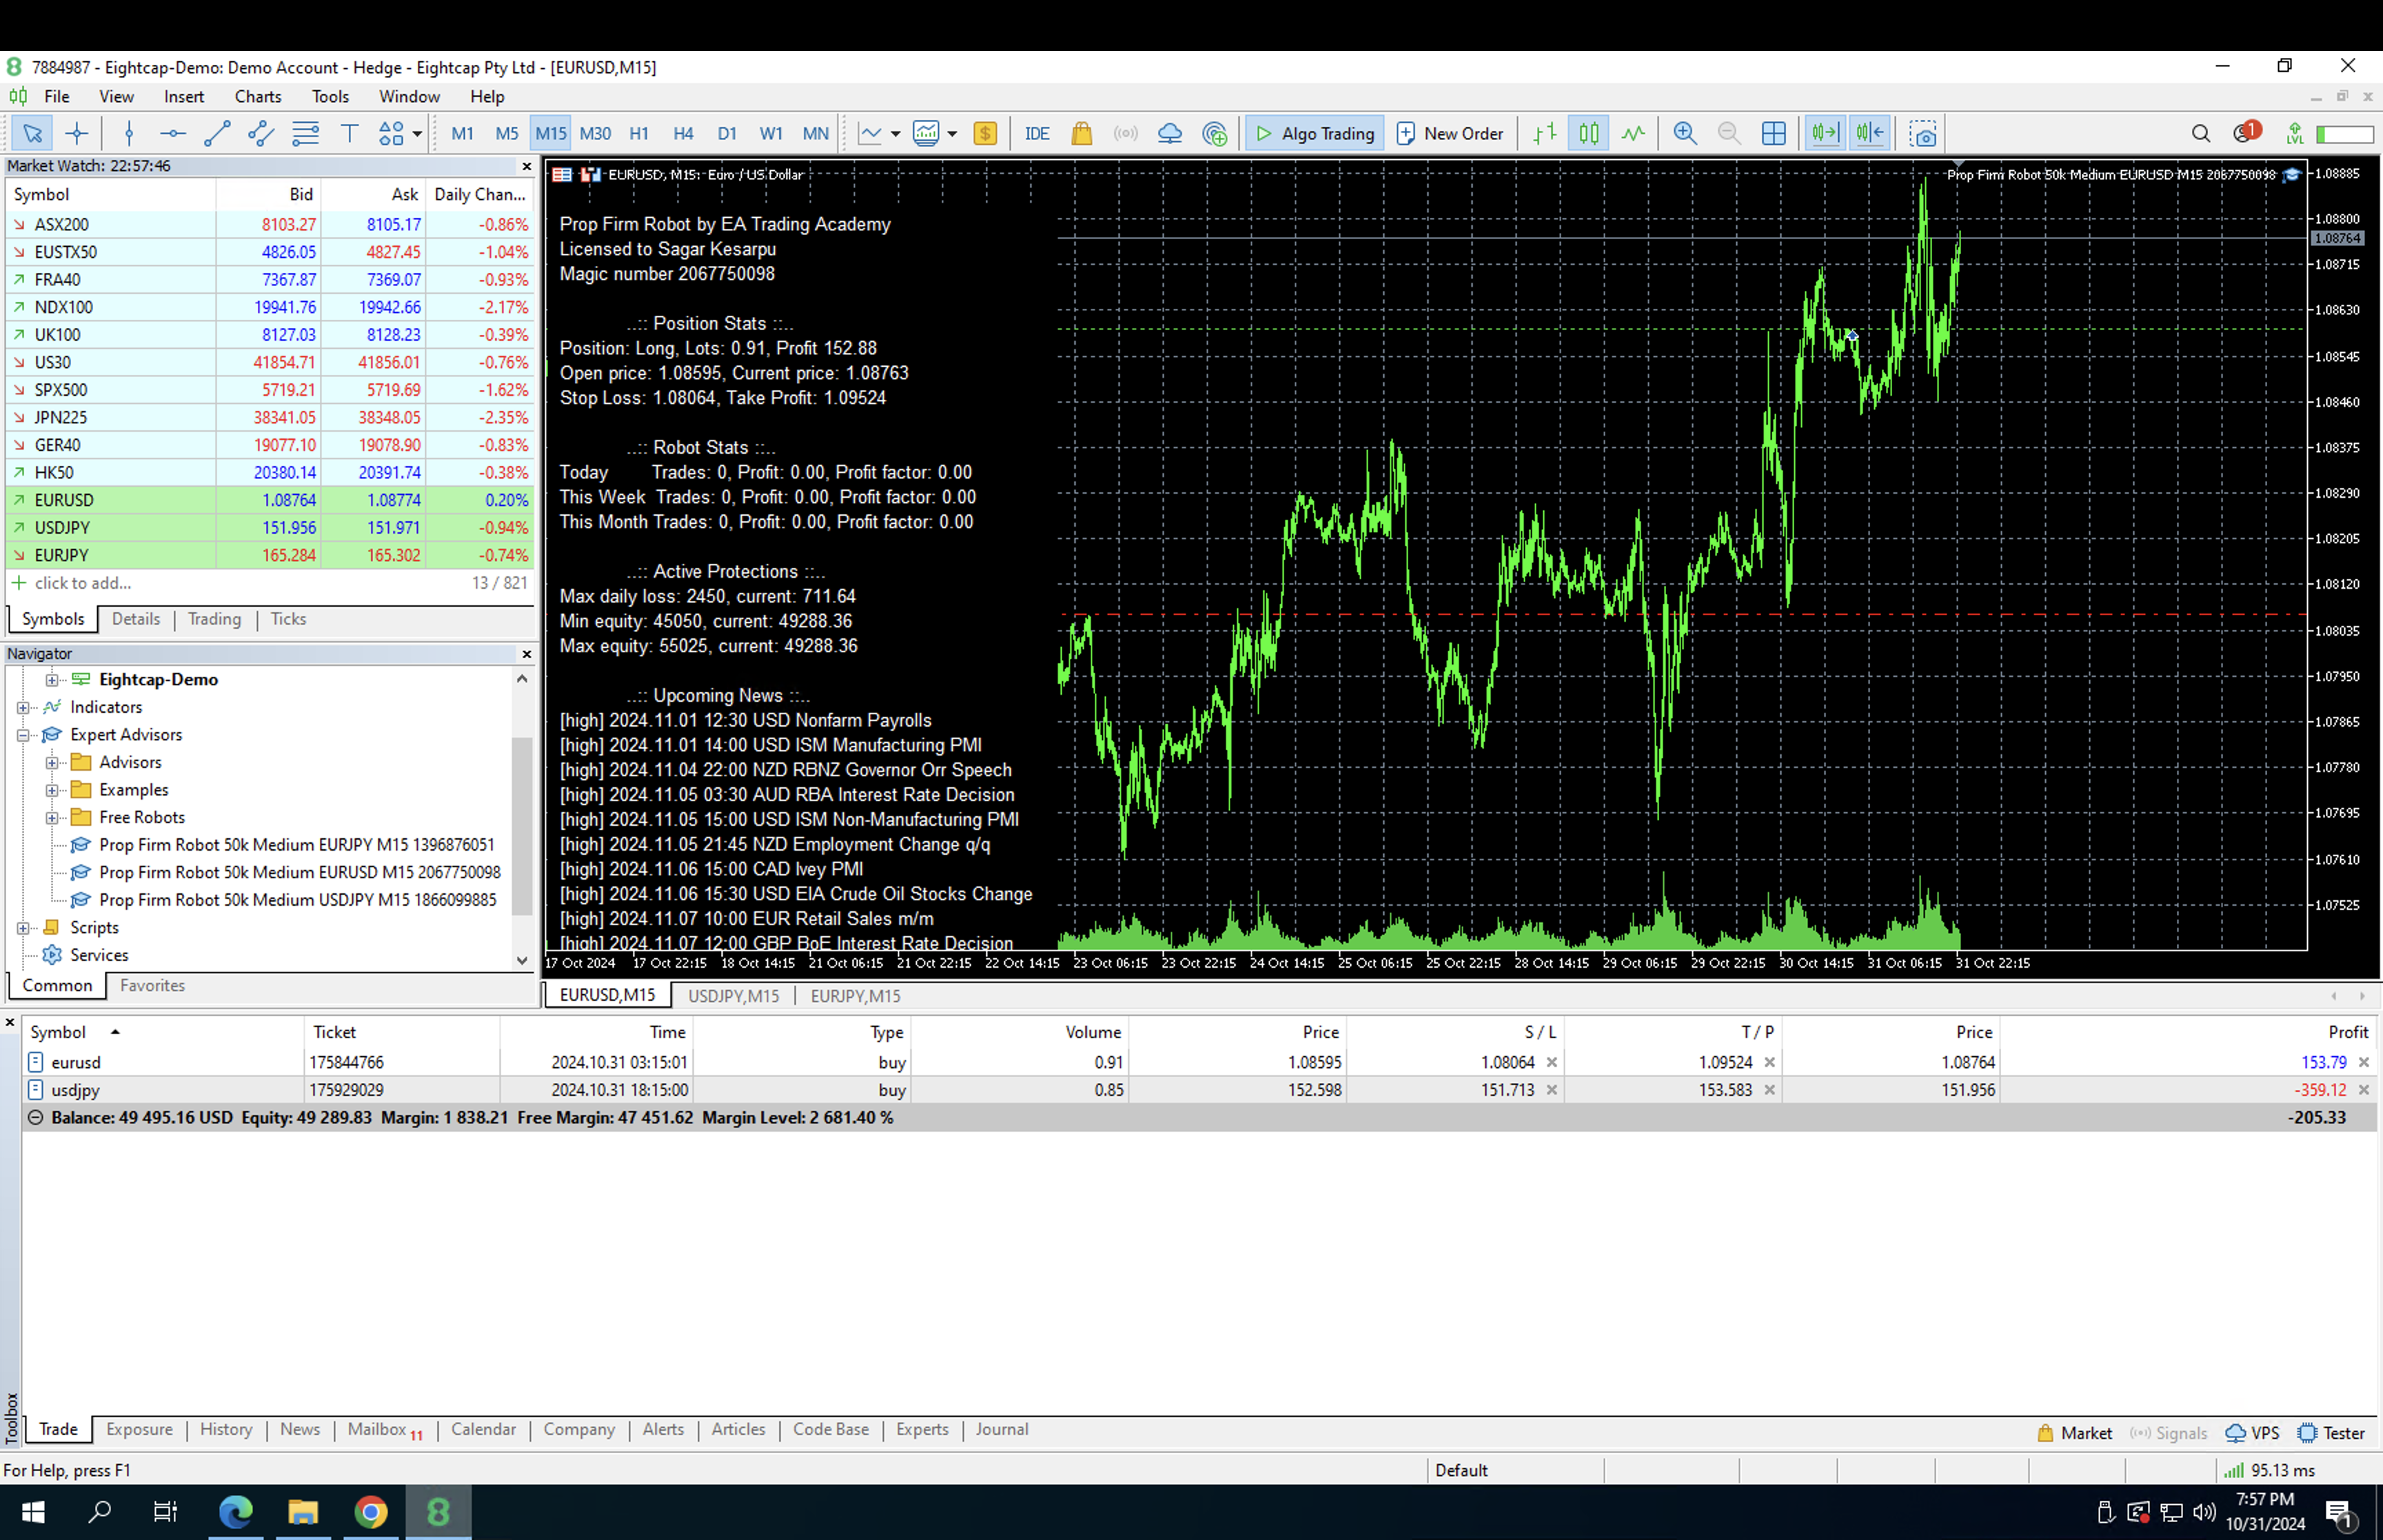The width and height of the screenshot is (2383, 1540).
Task: Select the text label tool
Action: point(349,133)
